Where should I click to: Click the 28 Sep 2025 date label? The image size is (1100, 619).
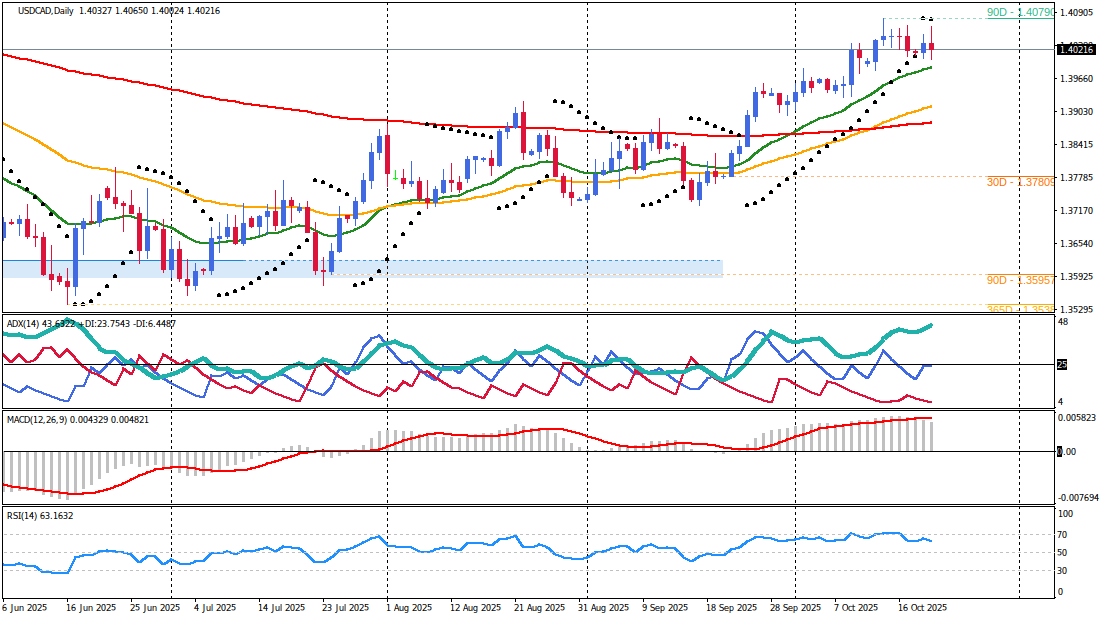pos(796,608)
